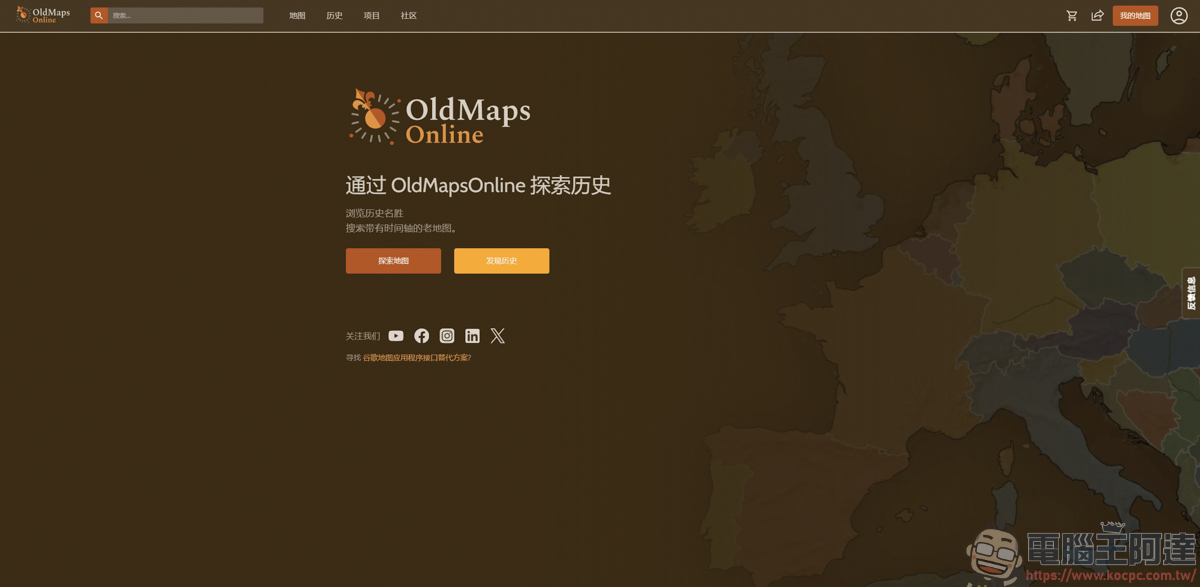Screen dimensions: 1200x587
Task: Open the feedback side tab on right edge
Action: 1191,293
